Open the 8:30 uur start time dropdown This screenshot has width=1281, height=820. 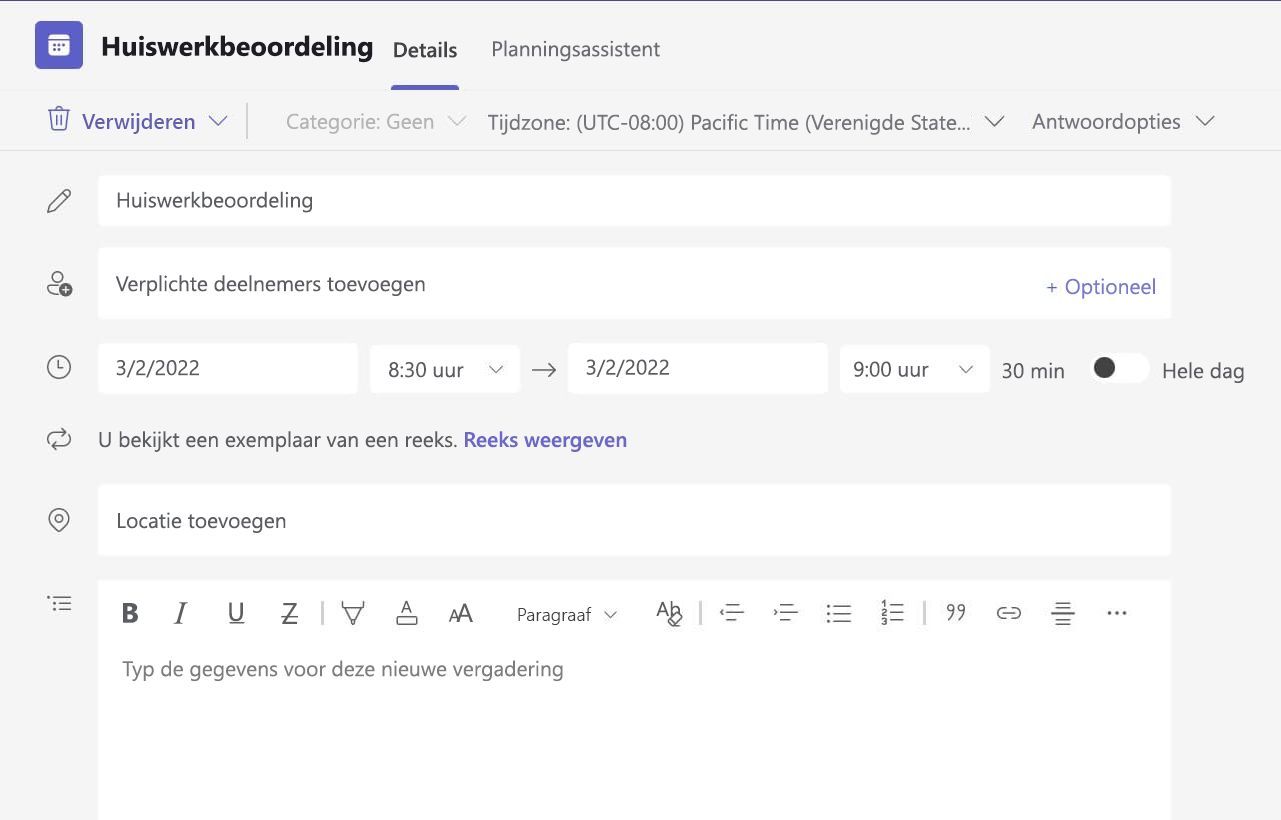(445, 369)
